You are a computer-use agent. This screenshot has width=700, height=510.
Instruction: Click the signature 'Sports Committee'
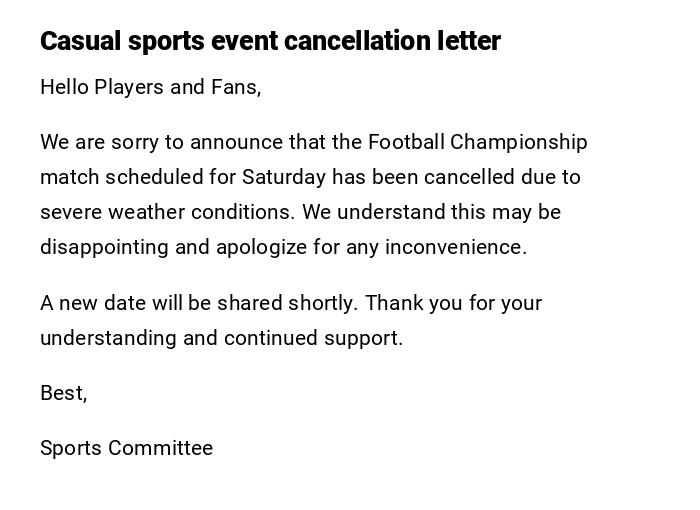click(x=126, y=448)
